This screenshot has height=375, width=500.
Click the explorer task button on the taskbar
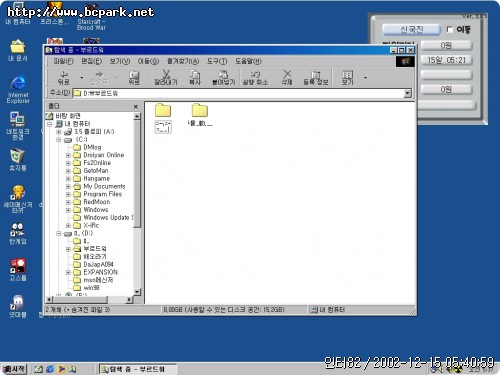(138, 369)
